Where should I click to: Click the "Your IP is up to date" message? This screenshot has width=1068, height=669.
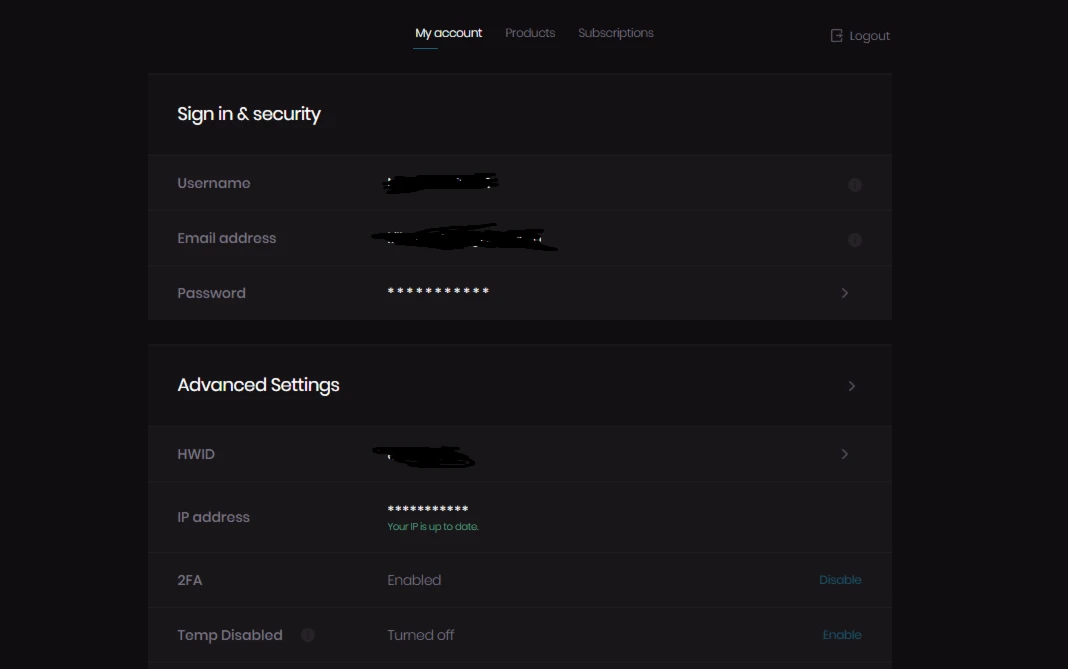pos(433,527)
